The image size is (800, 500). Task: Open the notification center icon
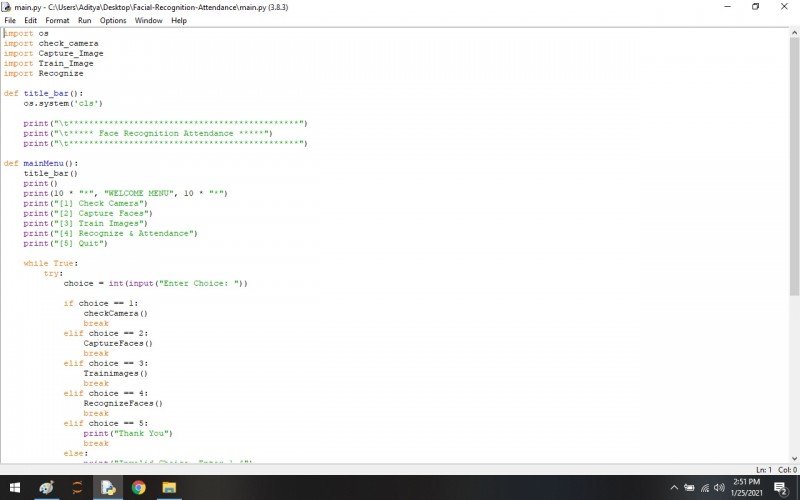click(781, 488)
